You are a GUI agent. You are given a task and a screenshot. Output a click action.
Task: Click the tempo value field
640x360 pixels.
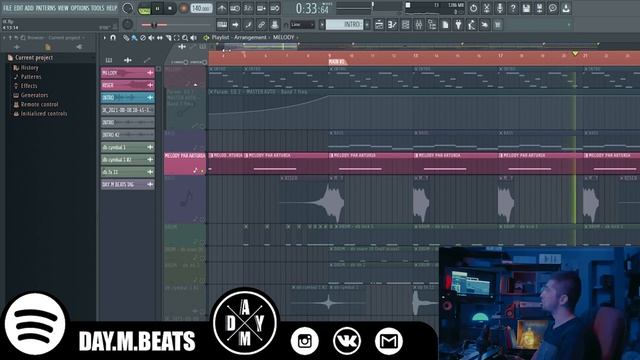click(x=201, y=8)
